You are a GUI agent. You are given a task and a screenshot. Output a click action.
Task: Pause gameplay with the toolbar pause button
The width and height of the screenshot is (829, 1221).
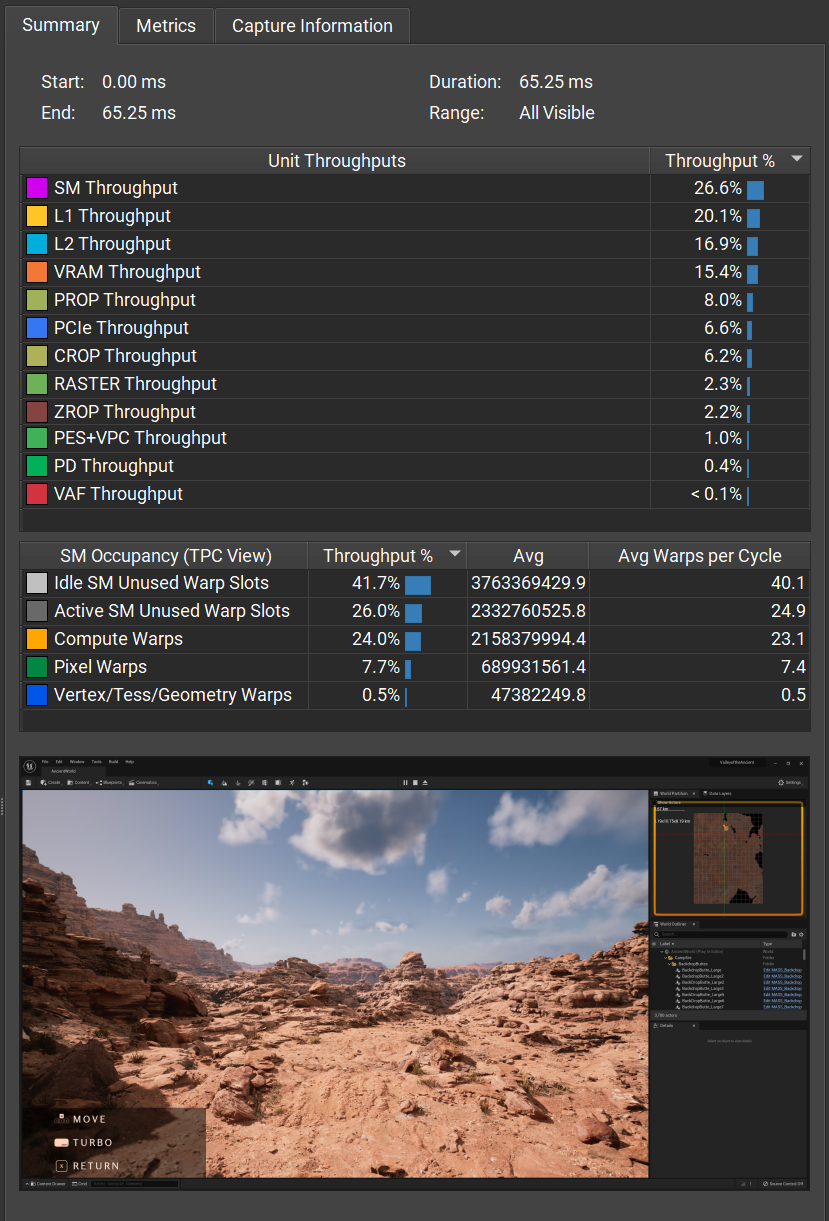(405, 783)
